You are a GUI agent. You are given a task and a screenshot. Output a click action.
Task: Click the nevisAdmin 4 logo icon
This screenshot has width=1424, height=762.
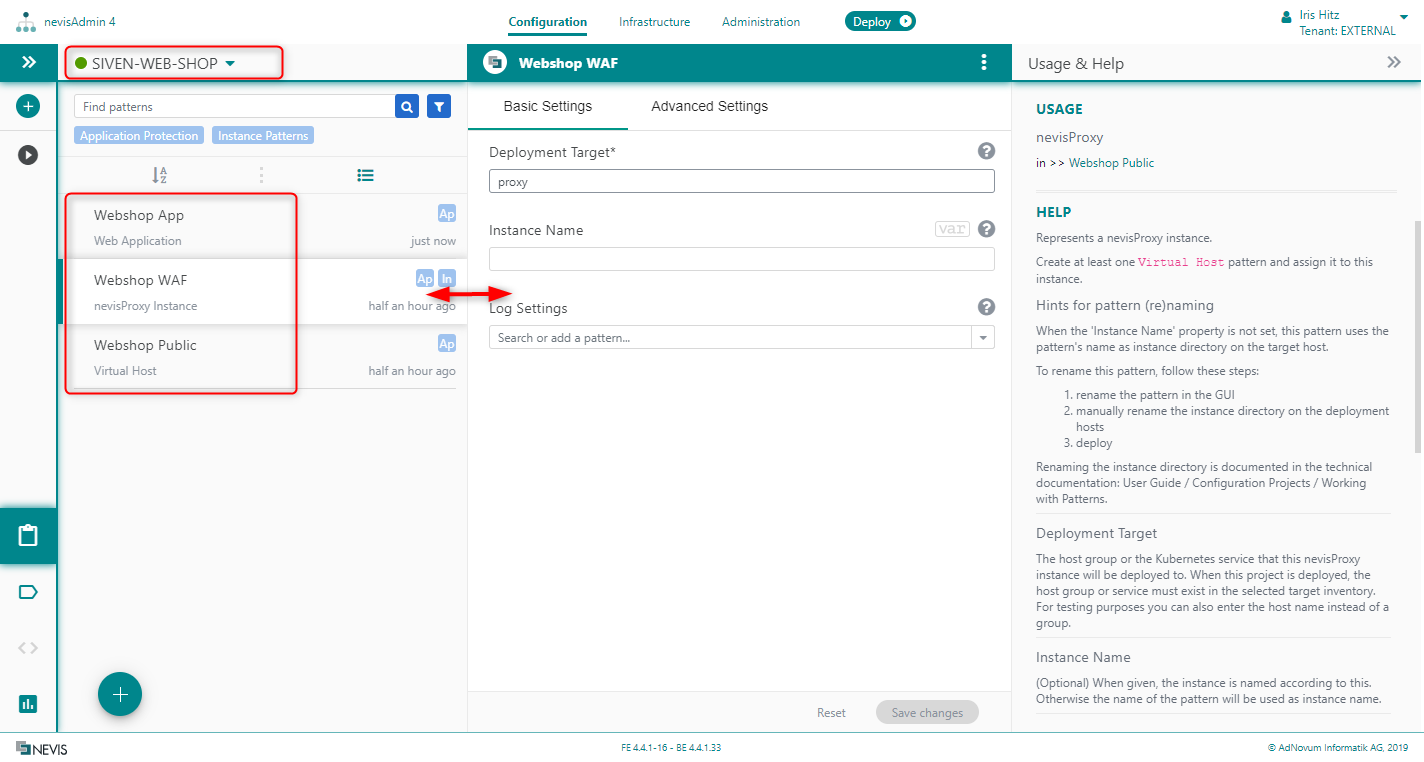click(x=26, y=22)
